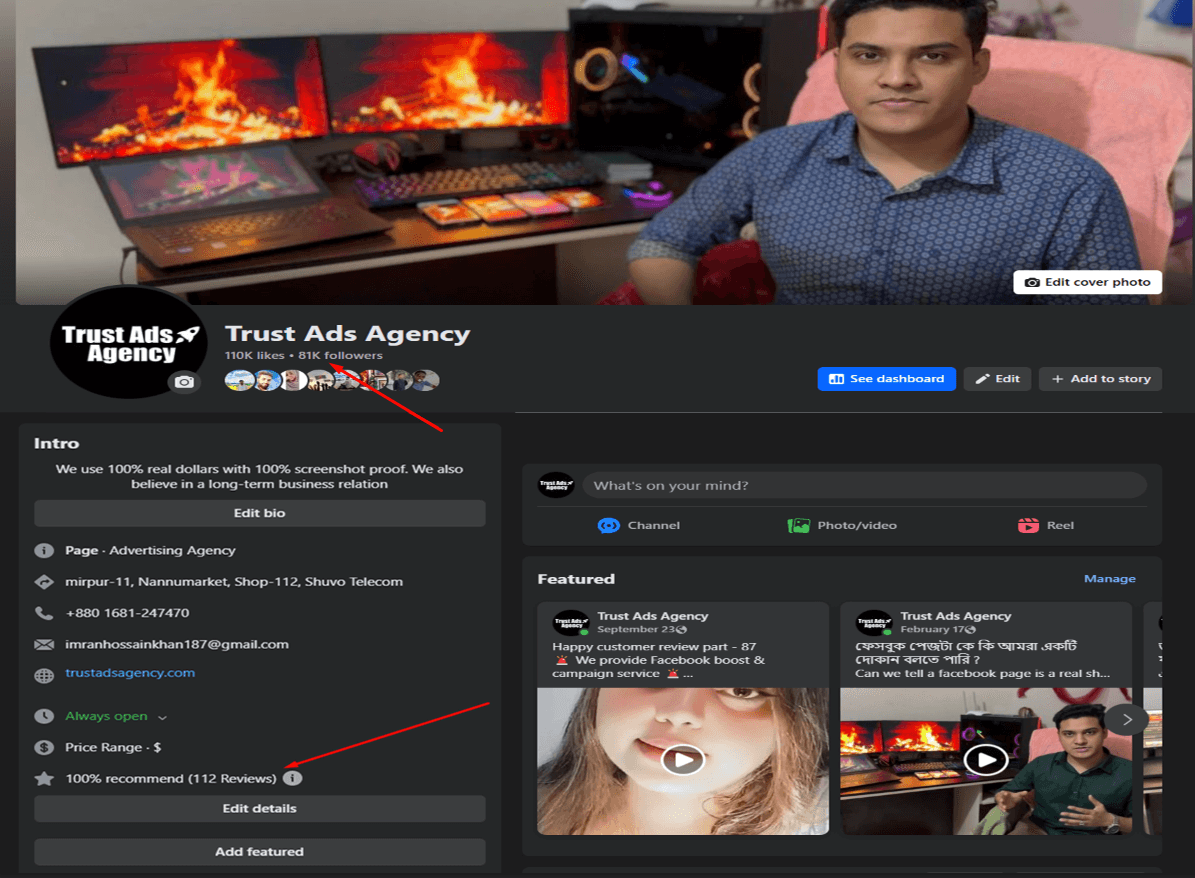
Task: Click the Edit bio button
Action: 260,513
